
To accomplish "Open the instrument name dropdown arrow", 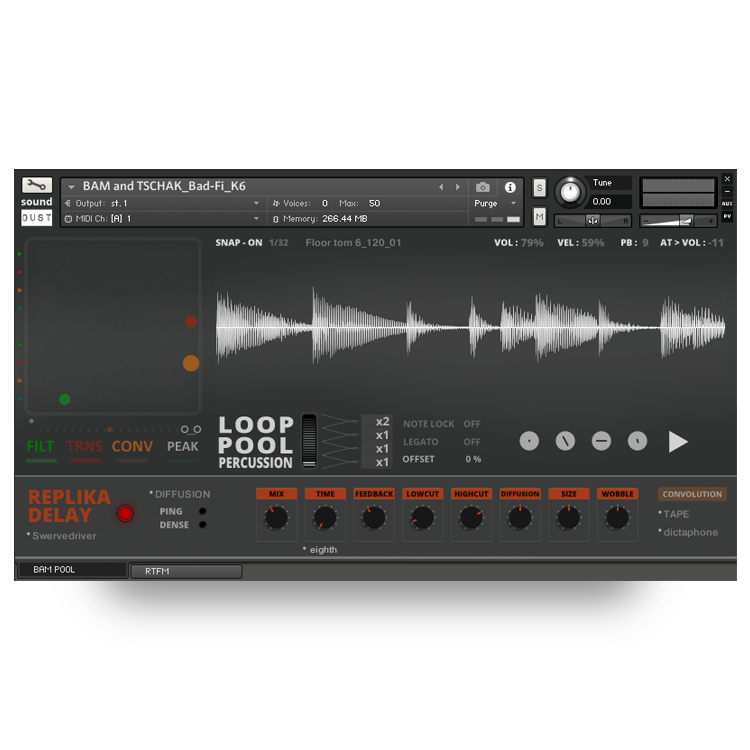I will pos(71,187).
